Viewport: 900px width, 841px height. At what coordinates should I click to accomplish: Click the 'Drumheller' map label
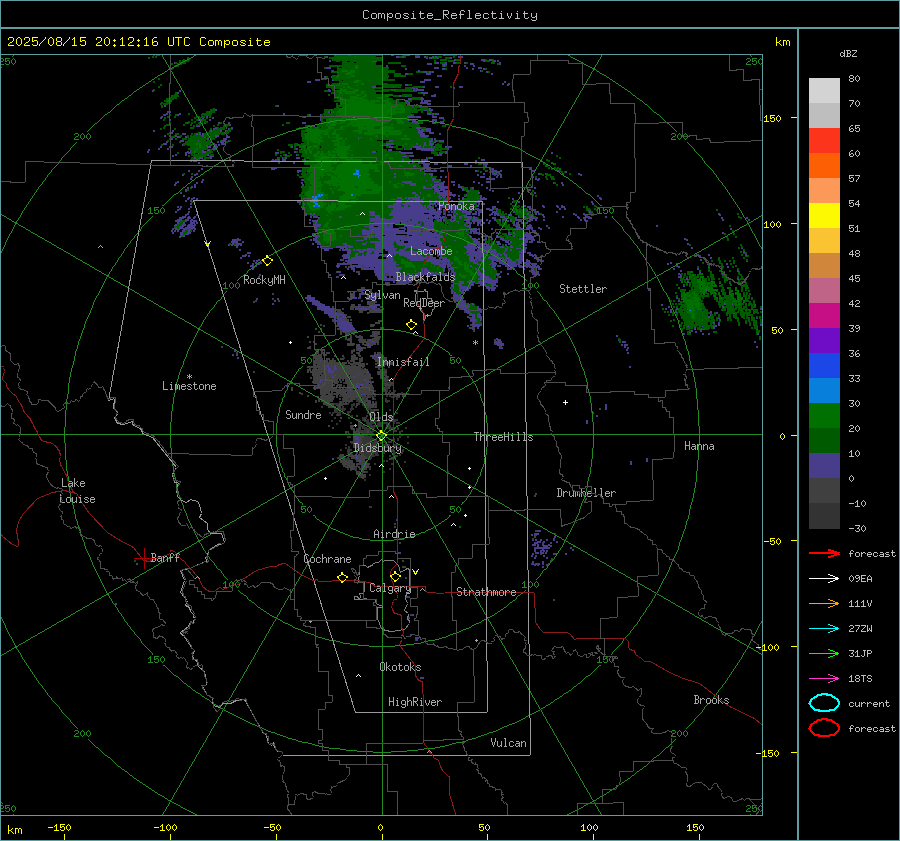click(x=586, y=493)
